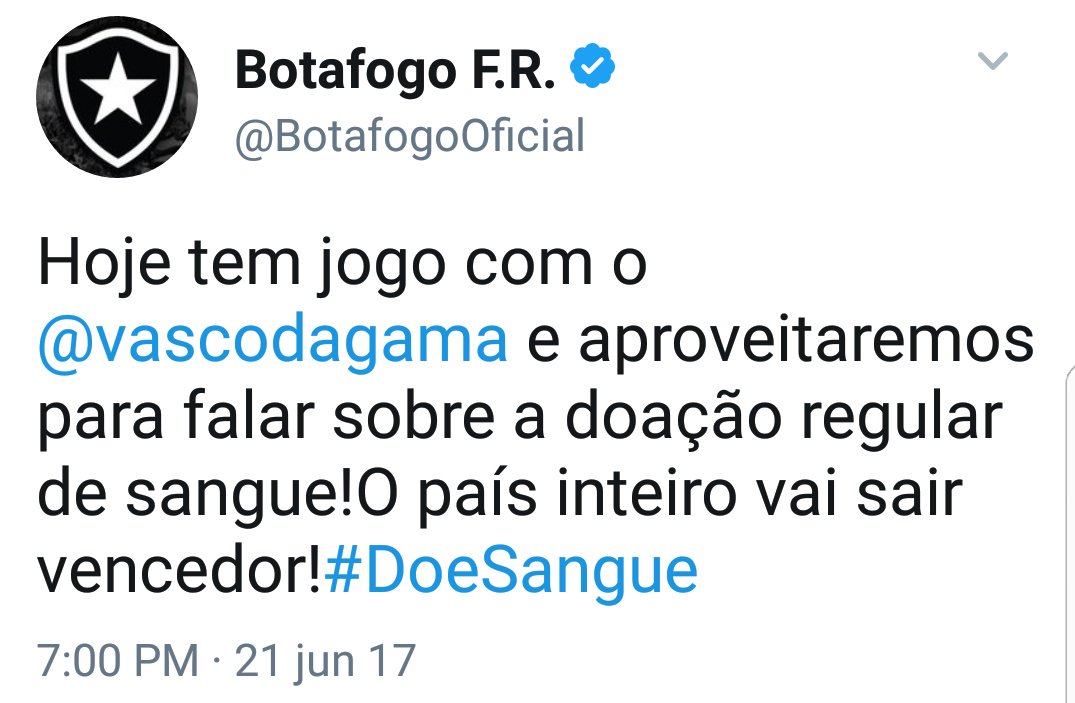Open the tweet options chevron menu

coord(992,61)
